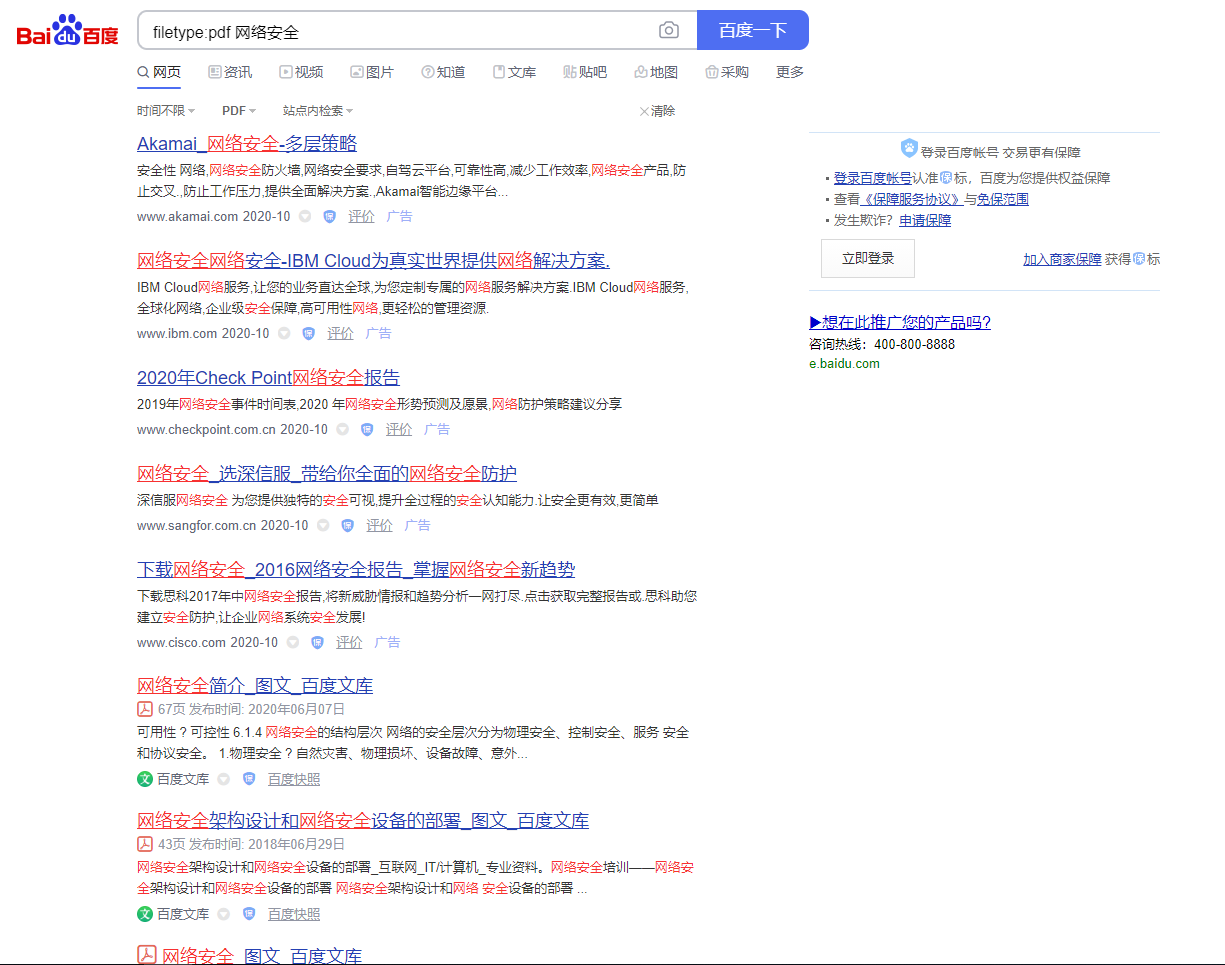Click 广告 label in Akamai result
The width and height of the screenshot is (1225, 965).
click(x=399, y=216)
